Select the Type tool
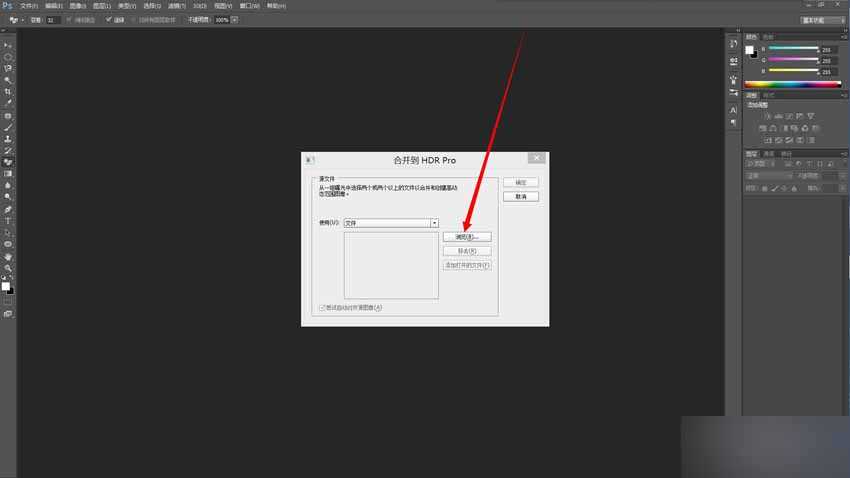 pos(8,221)
